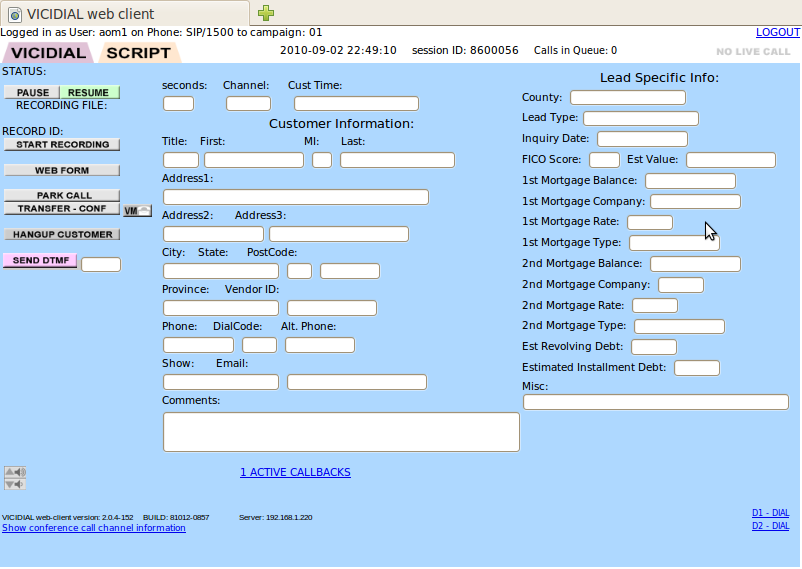Image resolution: width=802 pixels, height=569 pixels.
Task: Open the 1 ACTIVE CALLBACKS link
Action: point(295,472)
